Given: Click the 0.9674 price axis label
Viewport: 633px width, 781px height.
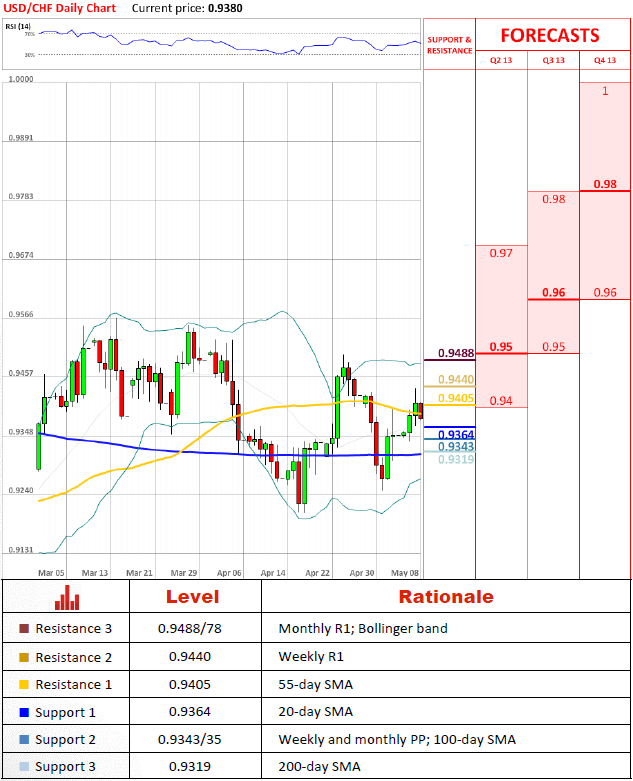Looking at the screenshot, I should pos(21,256).
